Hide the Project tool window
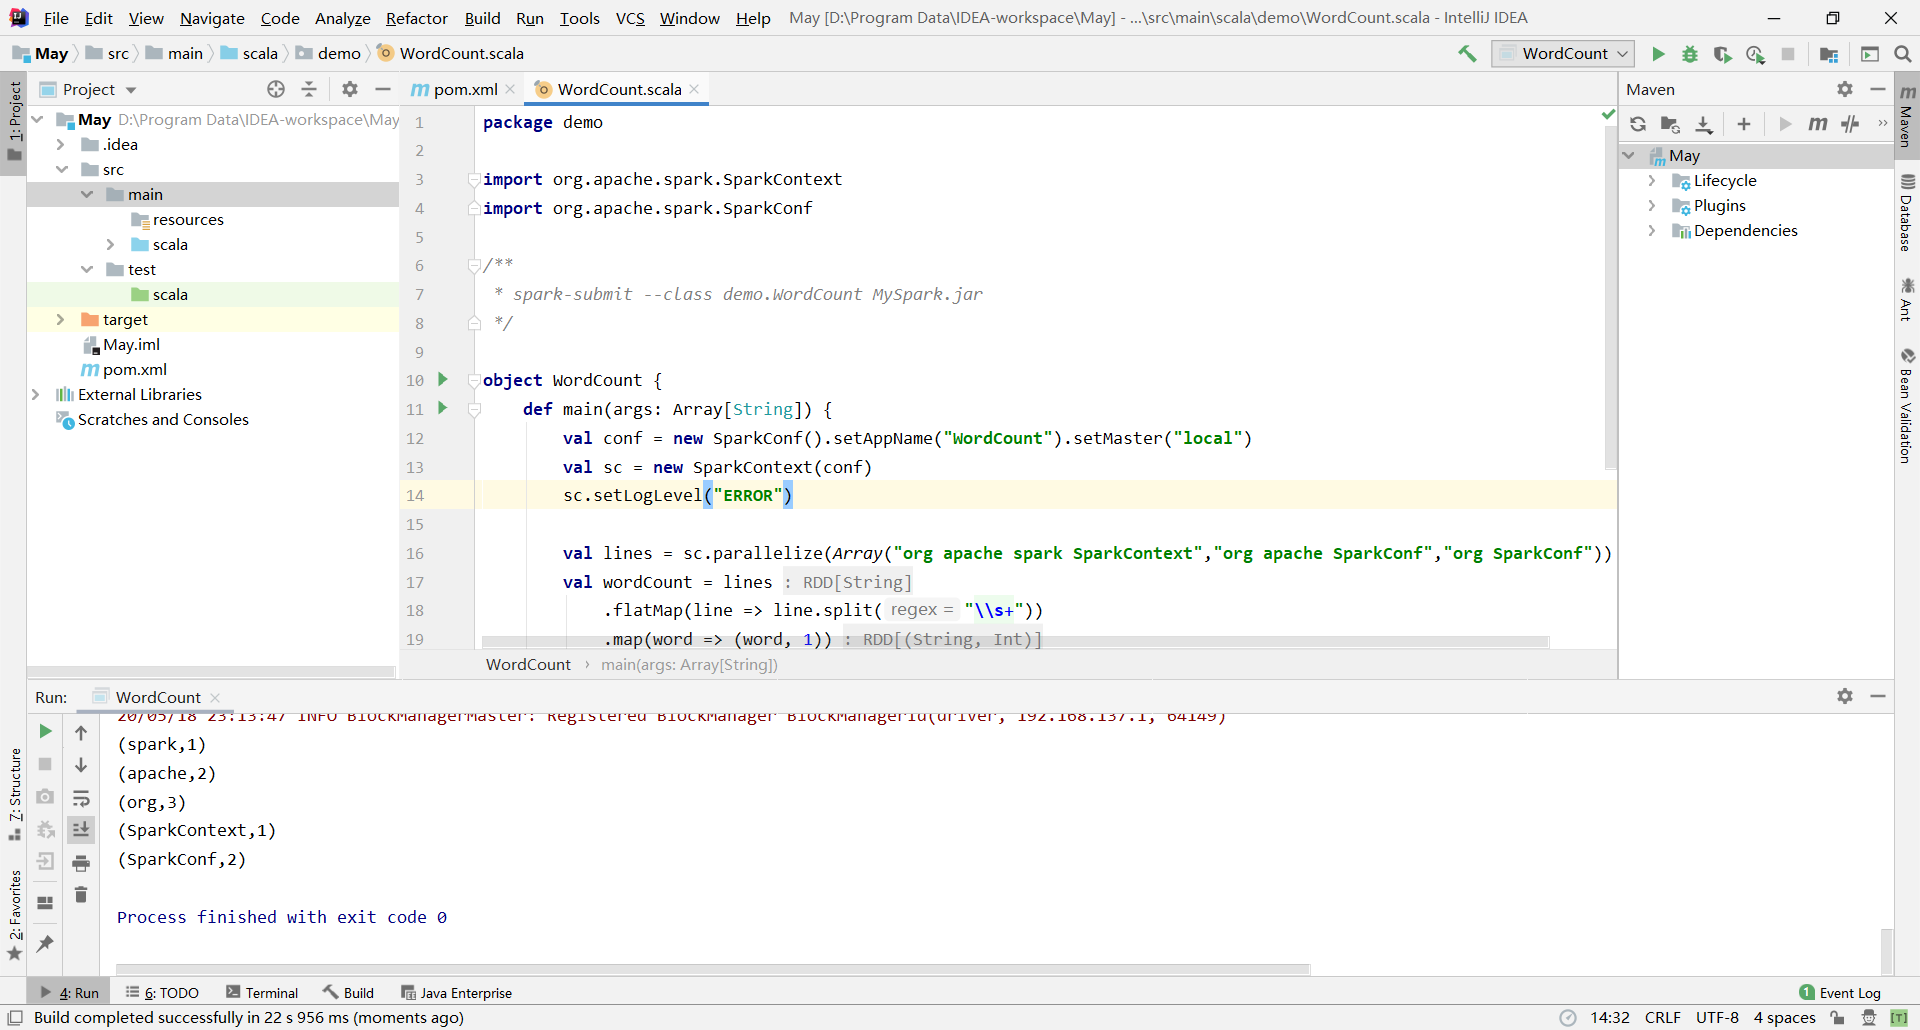 pos(382,89)
